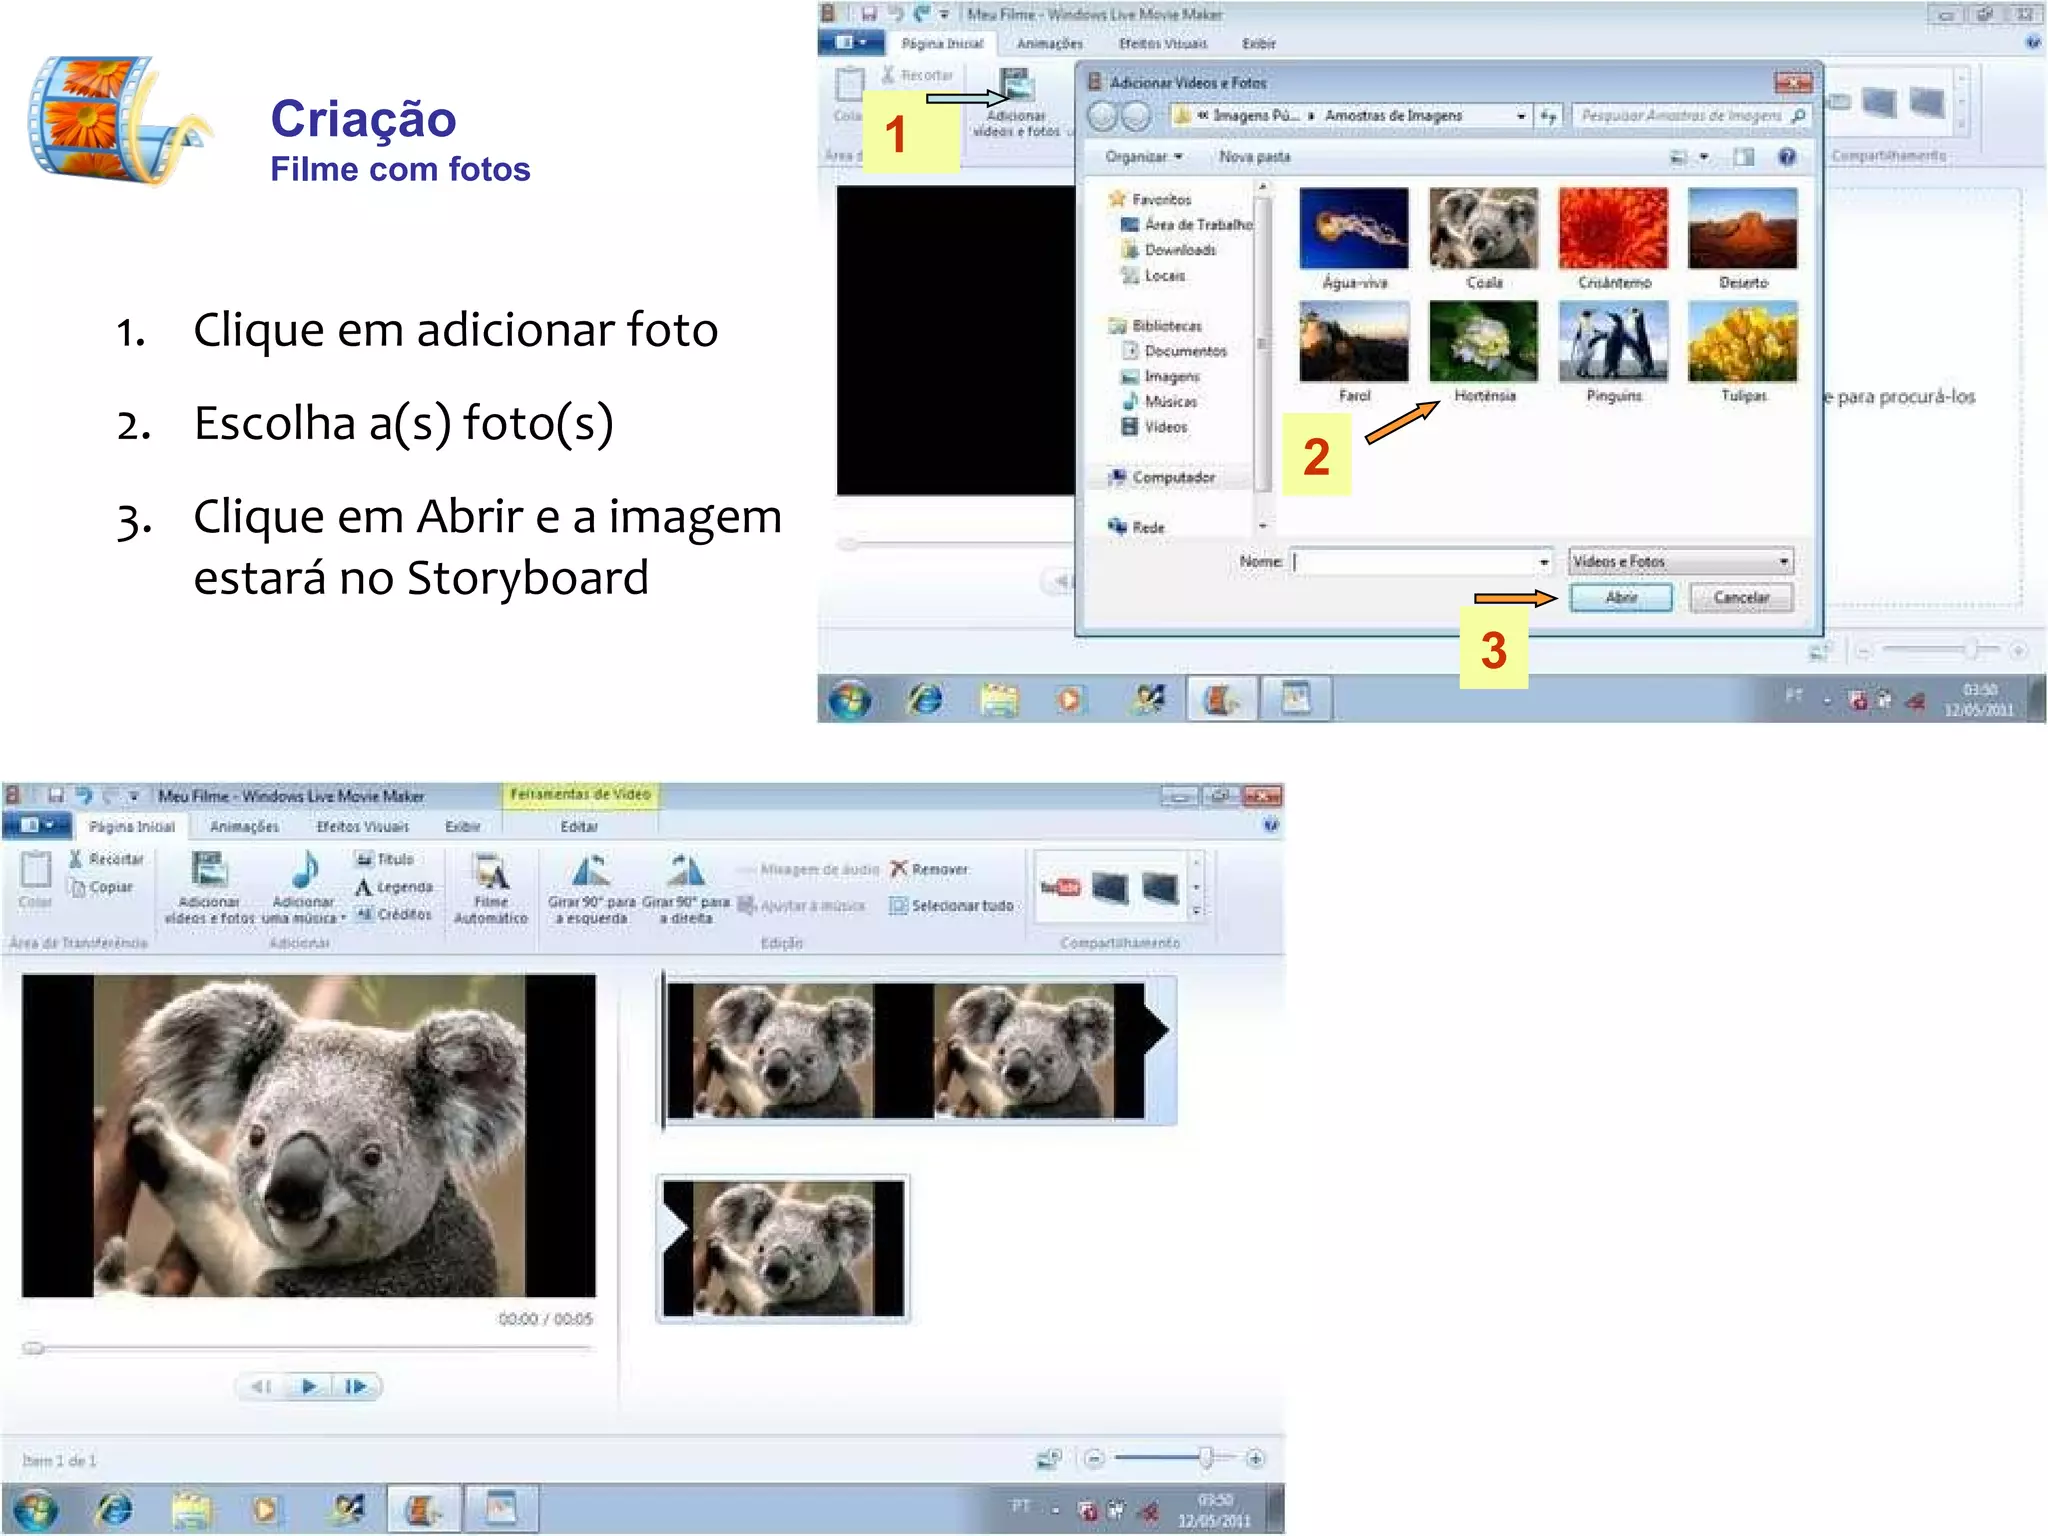The width and height of the screenshot is (2048, 1536).
Task: Click the dialog help question mark icon
Action: pyautogui.click(x=1787, y=157)
